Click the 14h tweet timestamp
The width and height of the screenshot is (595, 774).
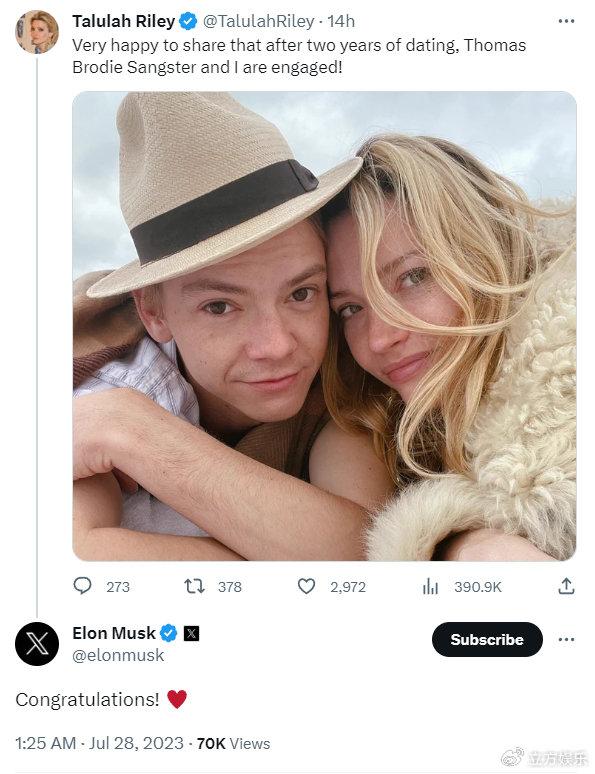[341, 21]
